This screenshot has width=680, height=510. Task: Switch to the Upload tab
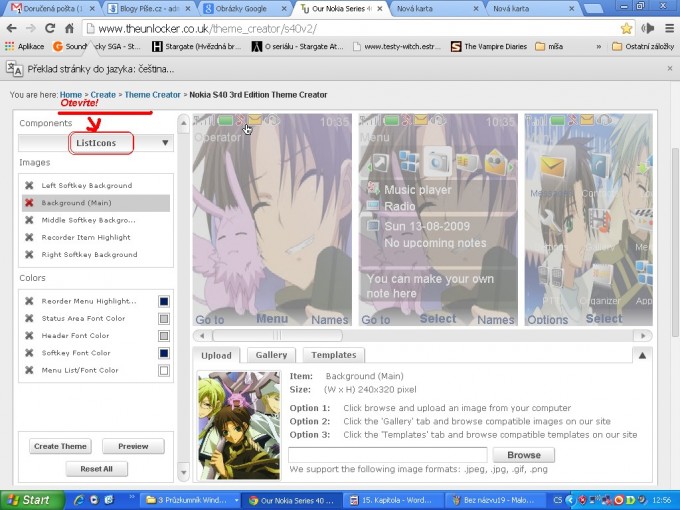216,355
